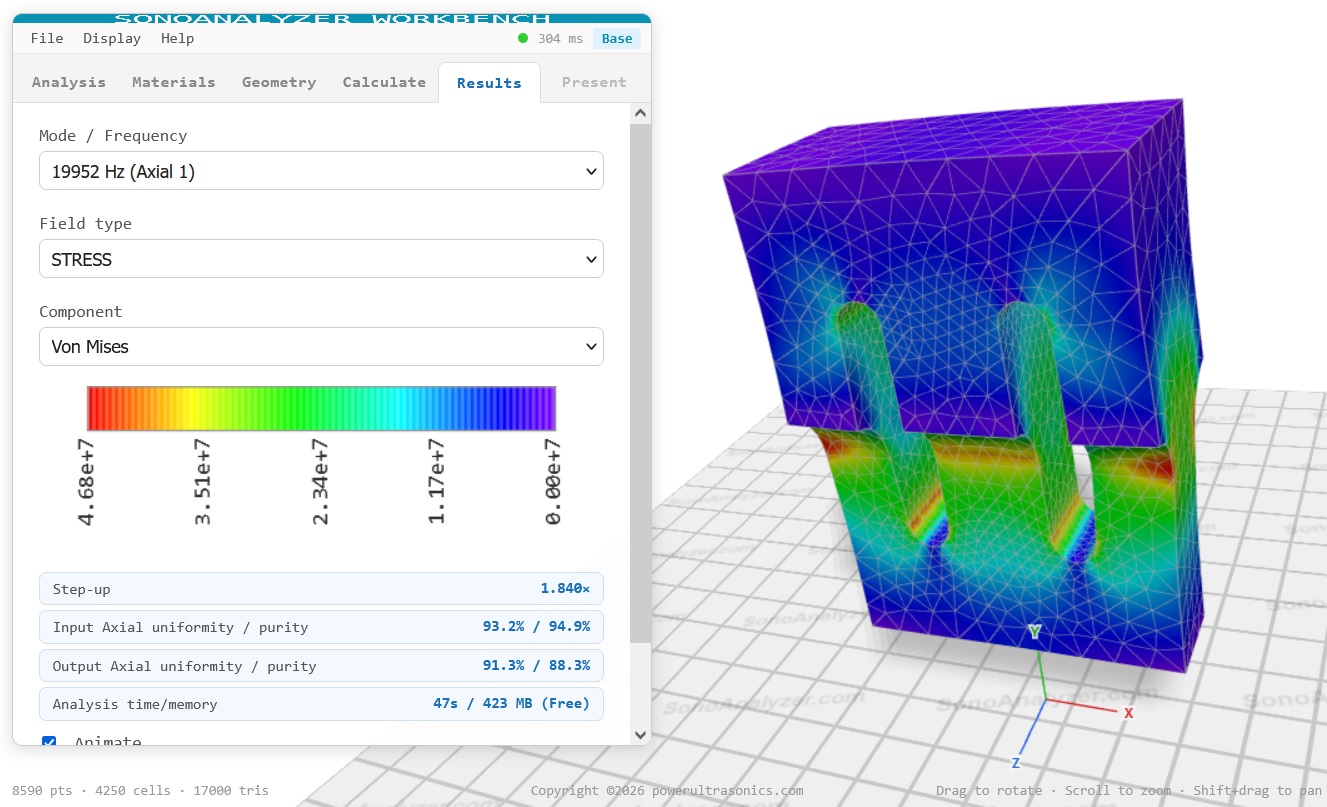
Task: Open the Mode / Frequency dropdown
Action: click(x=321, y=171)
